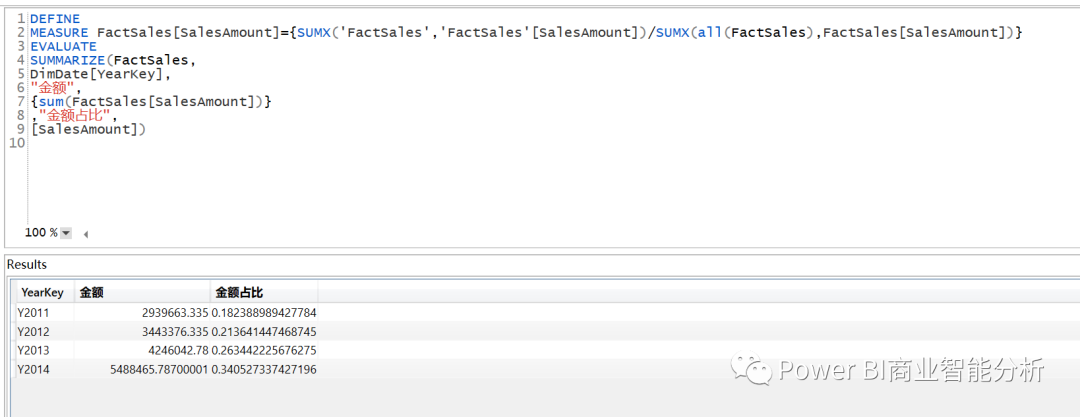Select the 金额 column header
Screen dimensions: 1080x417
[142, 292]
